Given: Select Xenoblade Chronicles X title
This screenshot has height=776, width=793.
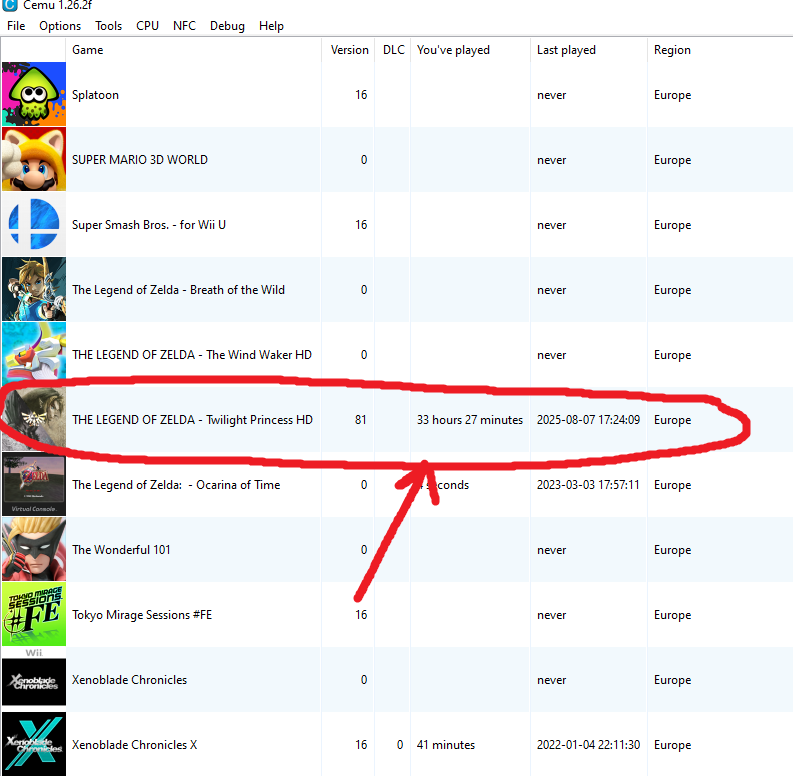Looking at the screenshot, I should pos(135,745).
